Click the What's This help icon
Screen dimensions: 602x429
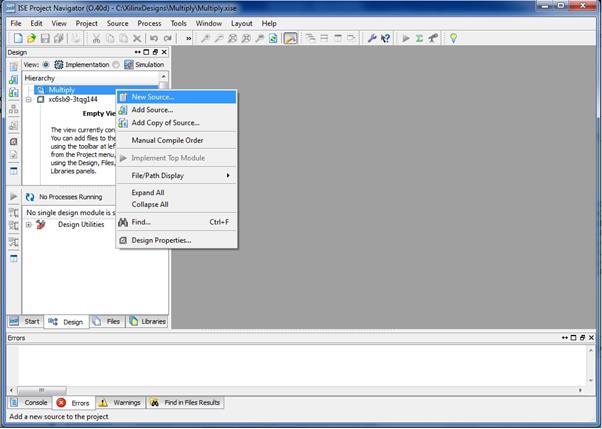point(385,38)
